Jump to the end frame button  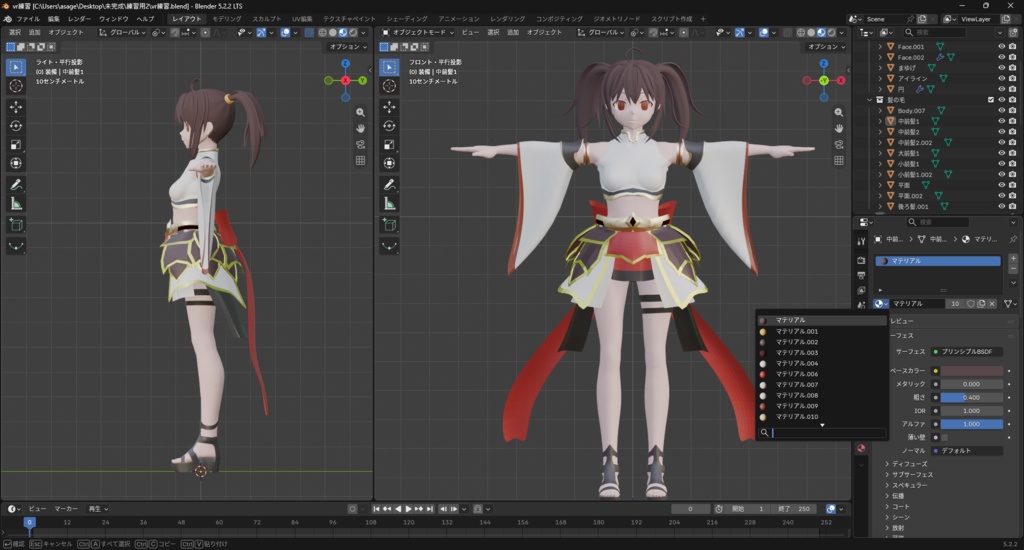tap(430, 509)
